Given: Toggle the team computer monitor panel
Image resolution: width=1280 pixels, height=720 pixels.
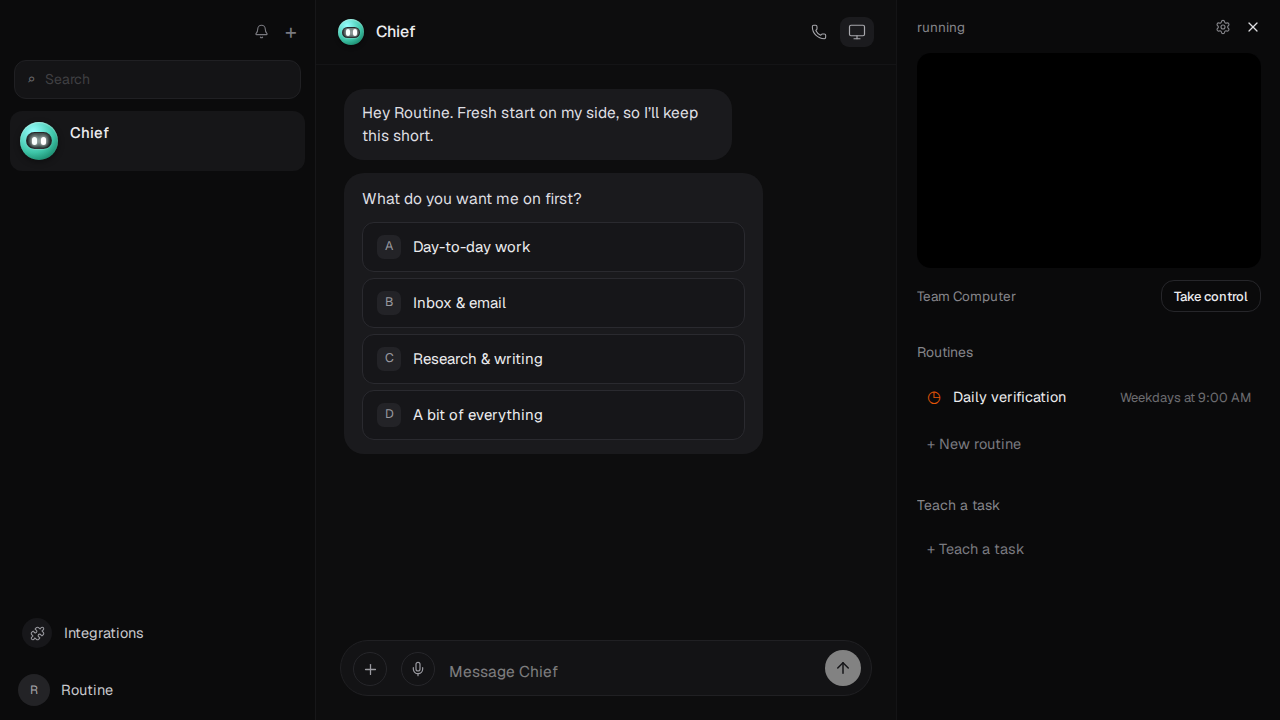Looking at the screenshot, I should coord(857,32).
